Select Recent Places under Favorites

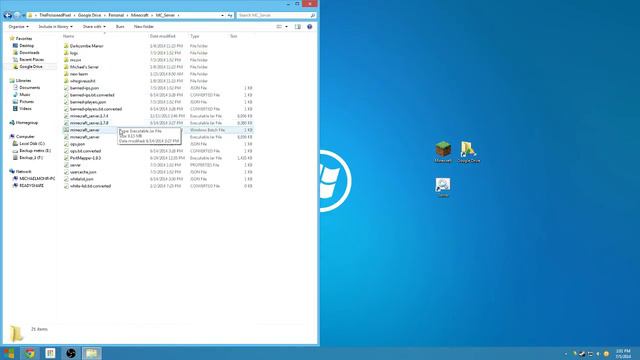click(31, 60)
